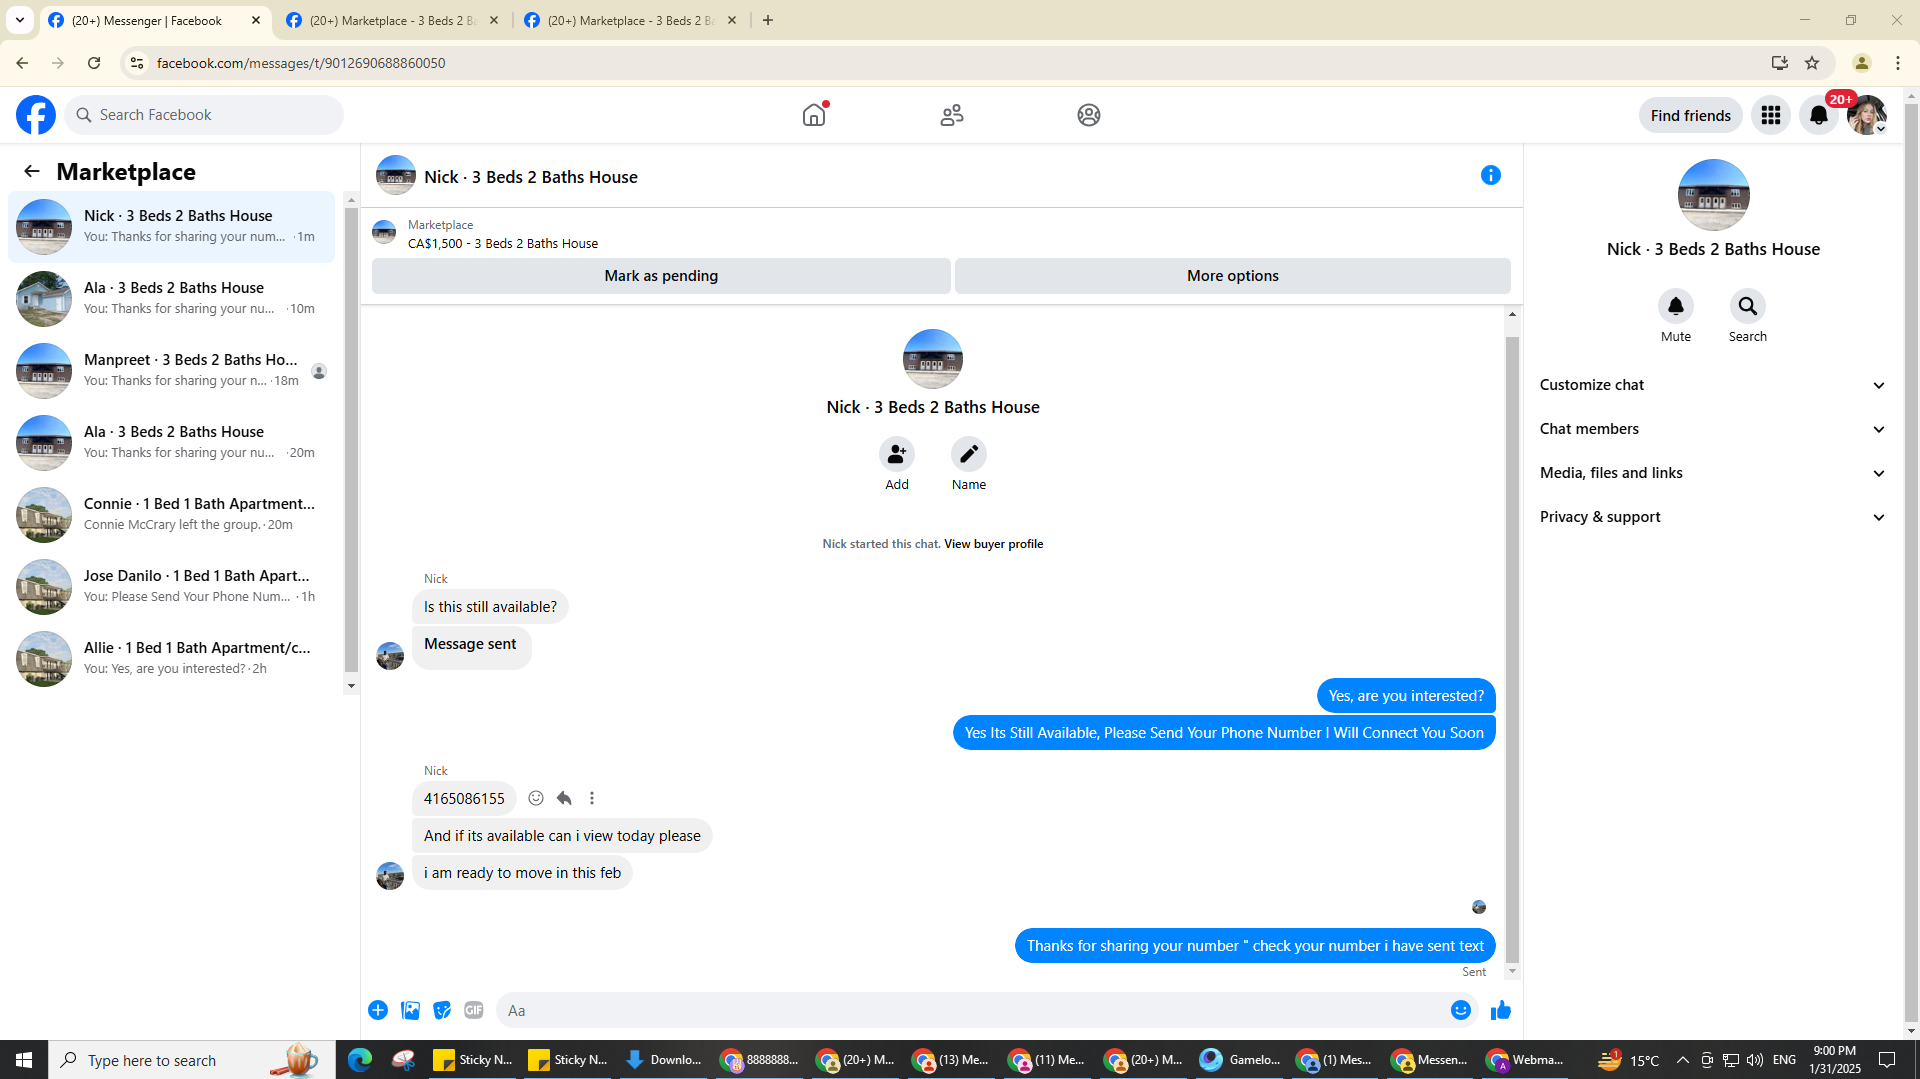Image resolution: width=1920 pixels, height=1079 pixels.
Task: Go back from Marketplace chats list
Action: pyautogui.click(x=32, y=171)
